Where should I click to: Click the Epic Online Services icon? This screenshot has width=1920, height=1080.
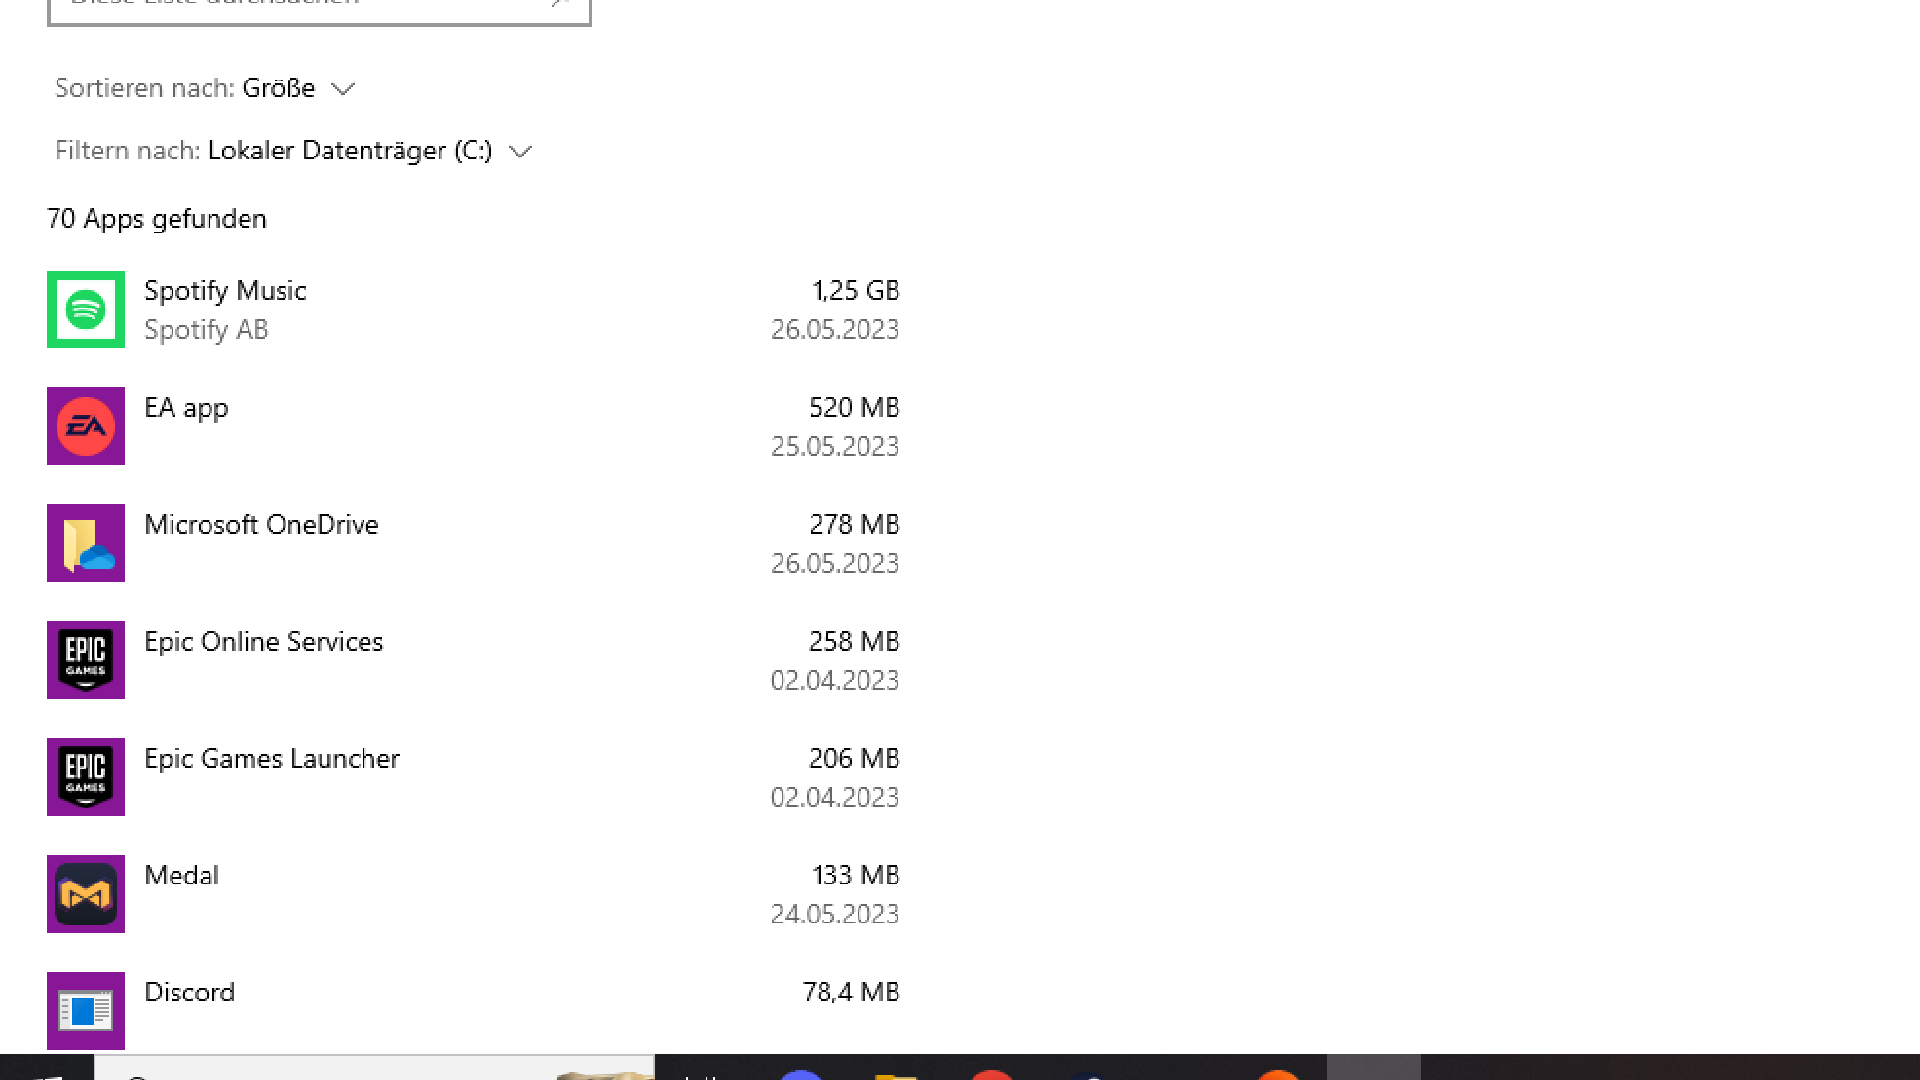[86, 660]
